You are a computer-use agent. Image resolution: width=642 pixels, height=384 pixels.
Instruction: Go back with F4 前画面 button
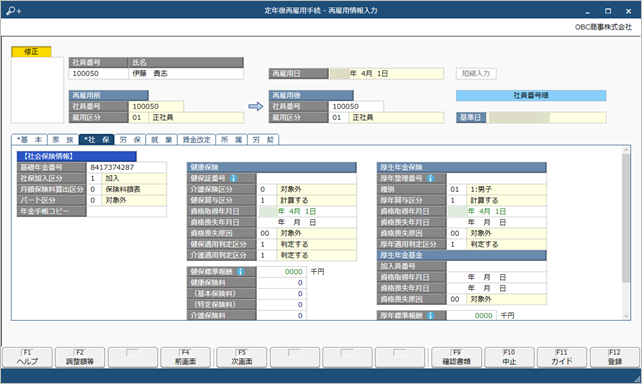click(185, 357)
